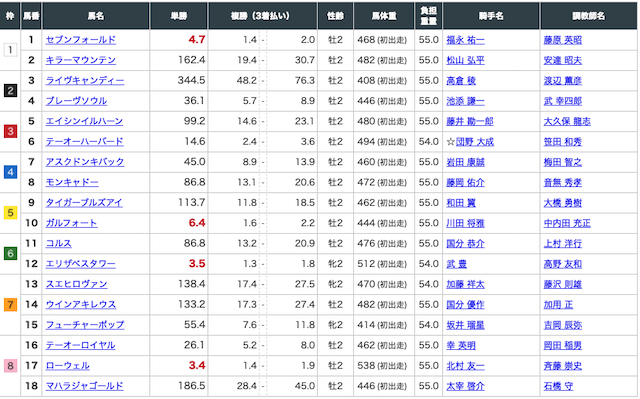This screenshot has width=640, height=399.
Task: Open horse ガルフォート link
Action: tap(71, 223)
